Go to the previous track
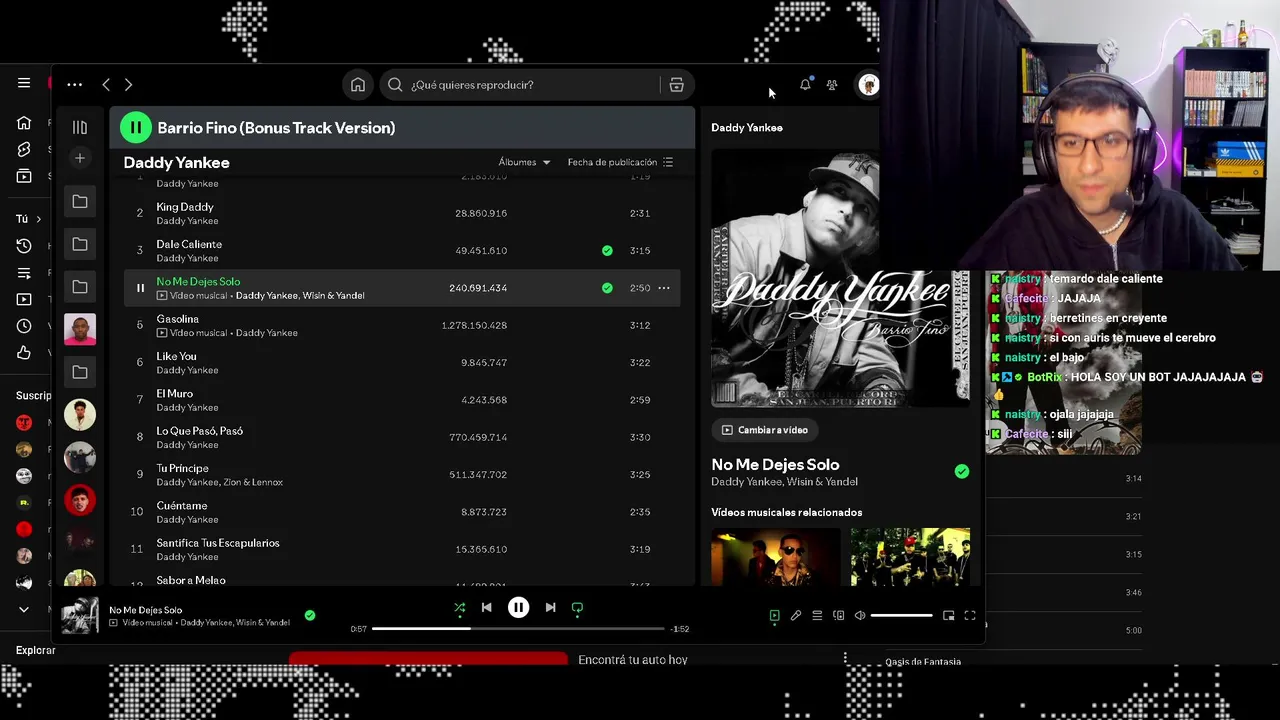Image resolution: width=1280 pixels, height=720 pixels. [487, 608]
